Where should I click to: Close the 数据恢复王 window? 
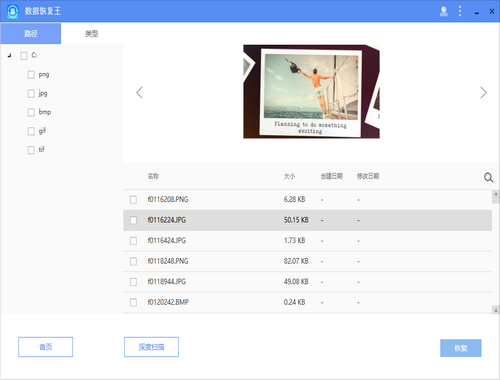point(492,11)
